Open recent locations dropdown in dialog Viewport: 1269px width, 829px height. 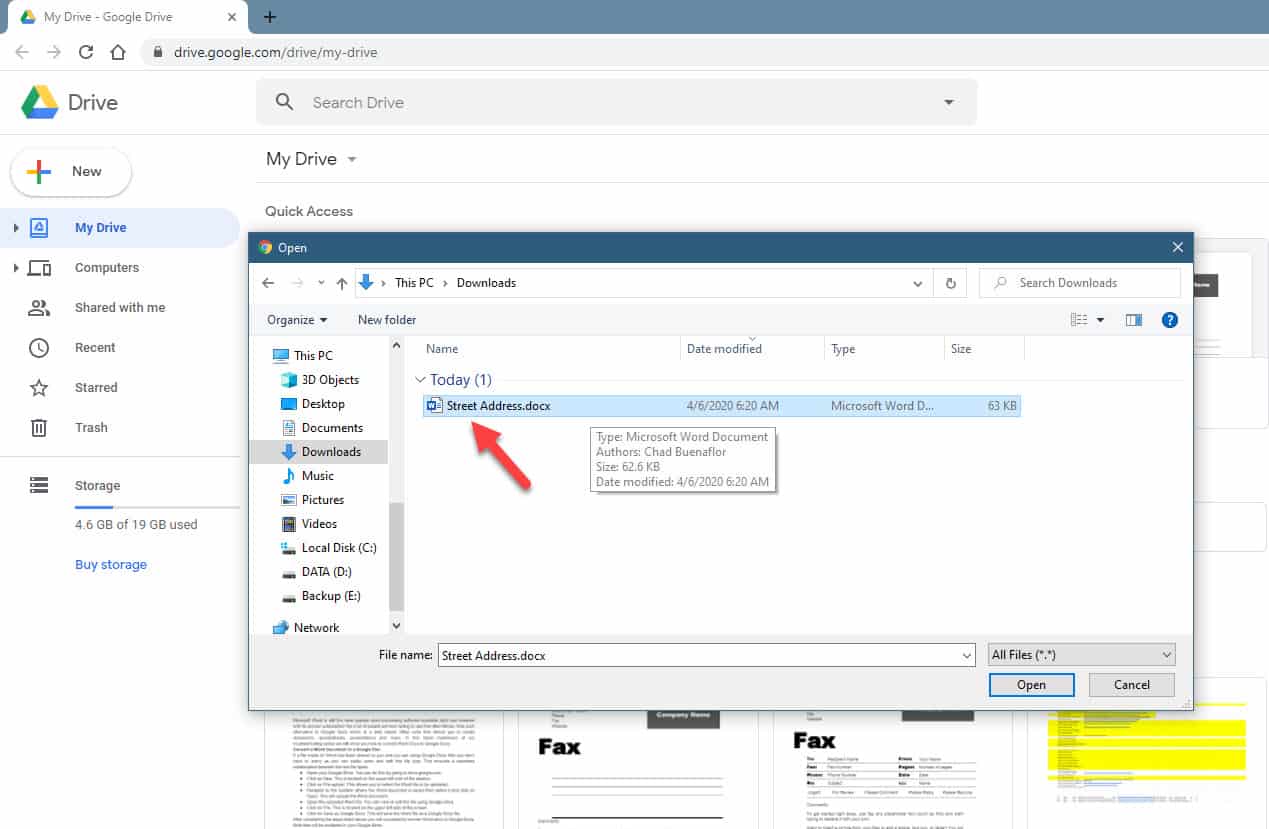point(320,284)
